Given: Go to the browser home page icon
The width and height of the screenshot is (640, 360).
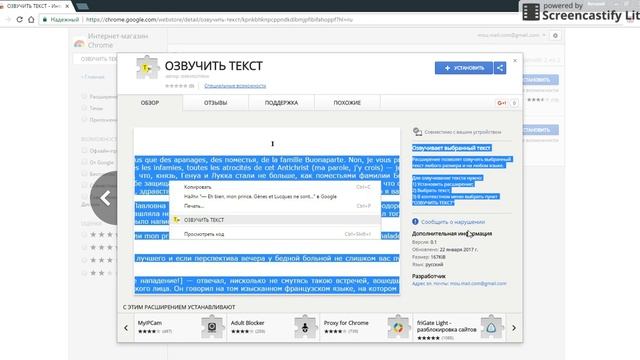Looking at the screenshot, I should pyautogui.click(x=31, y=19).
